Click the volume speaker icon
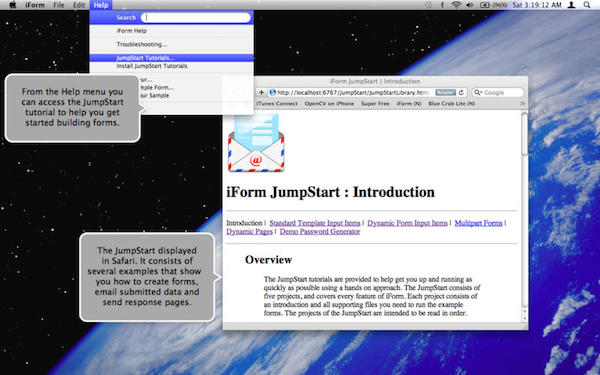Viewport: 600px width, 375px height. [x=470, y=5]
